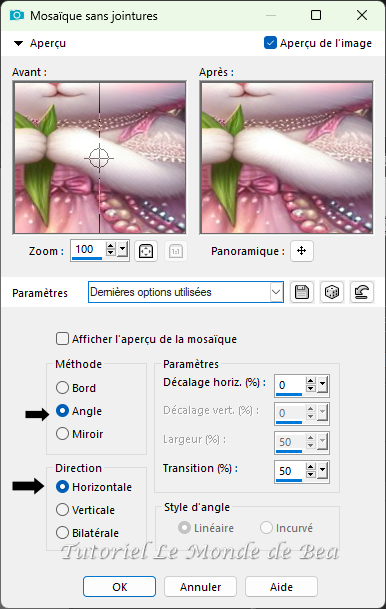Viewport: 386px width, 609px height.
Task: Open the Transition (%) slider dropdown arrow
Action: coord(322,471)
